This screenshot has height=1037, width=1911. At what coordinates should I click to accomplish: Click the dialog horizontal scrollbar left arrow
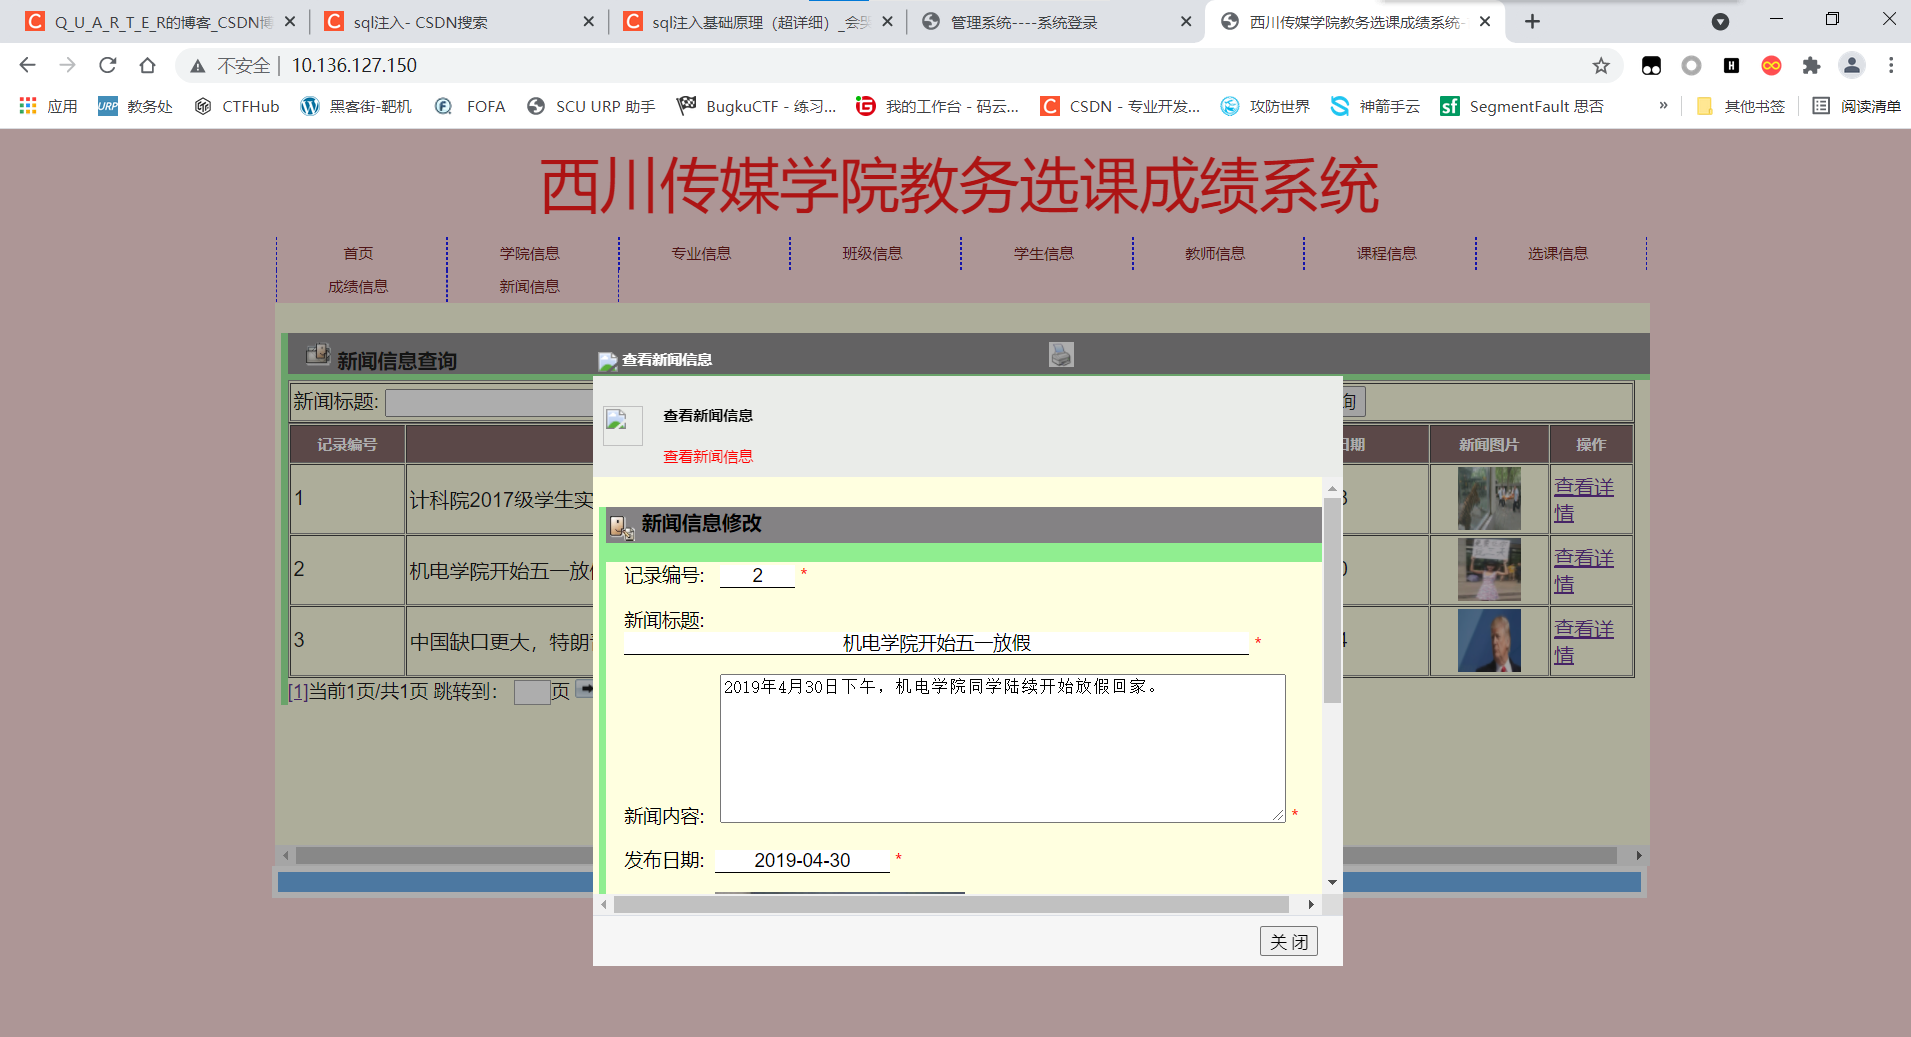point(603,904)
